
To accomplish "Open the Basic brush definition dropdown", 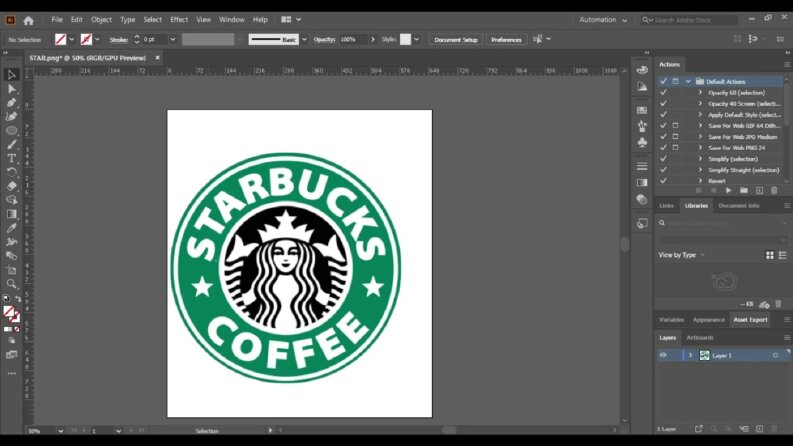I will (x=304, y=39).
